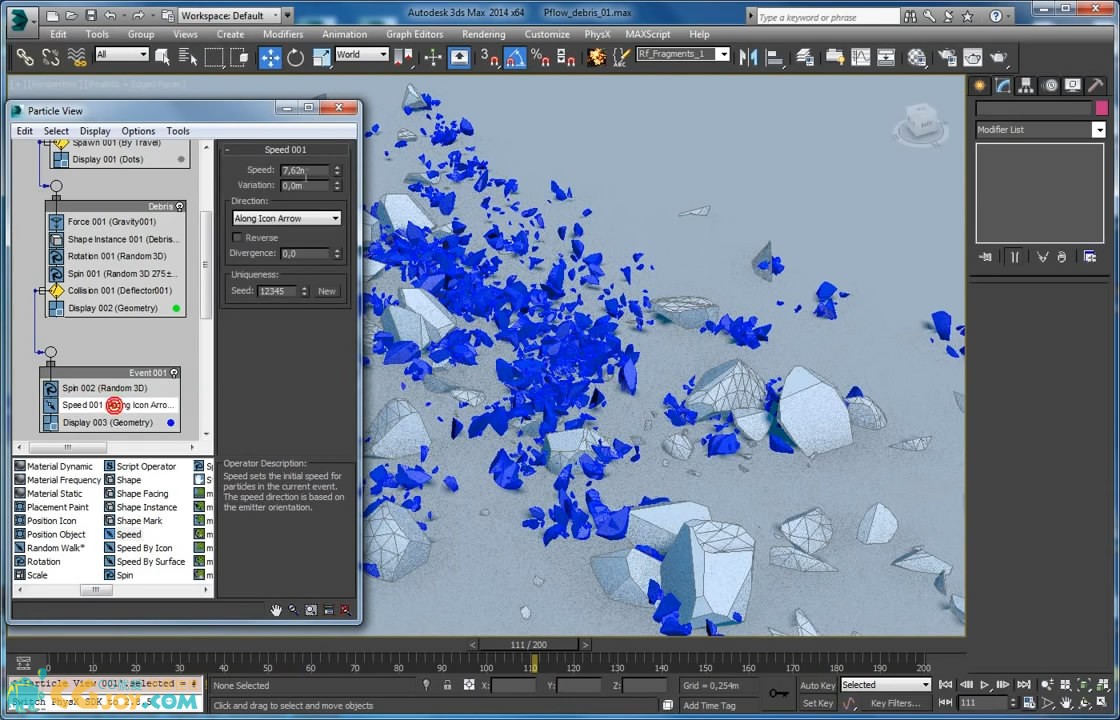Click the object color swatch in command panel
The height and width of the screenshot is (720, 1120).
tap(1101, 108)
